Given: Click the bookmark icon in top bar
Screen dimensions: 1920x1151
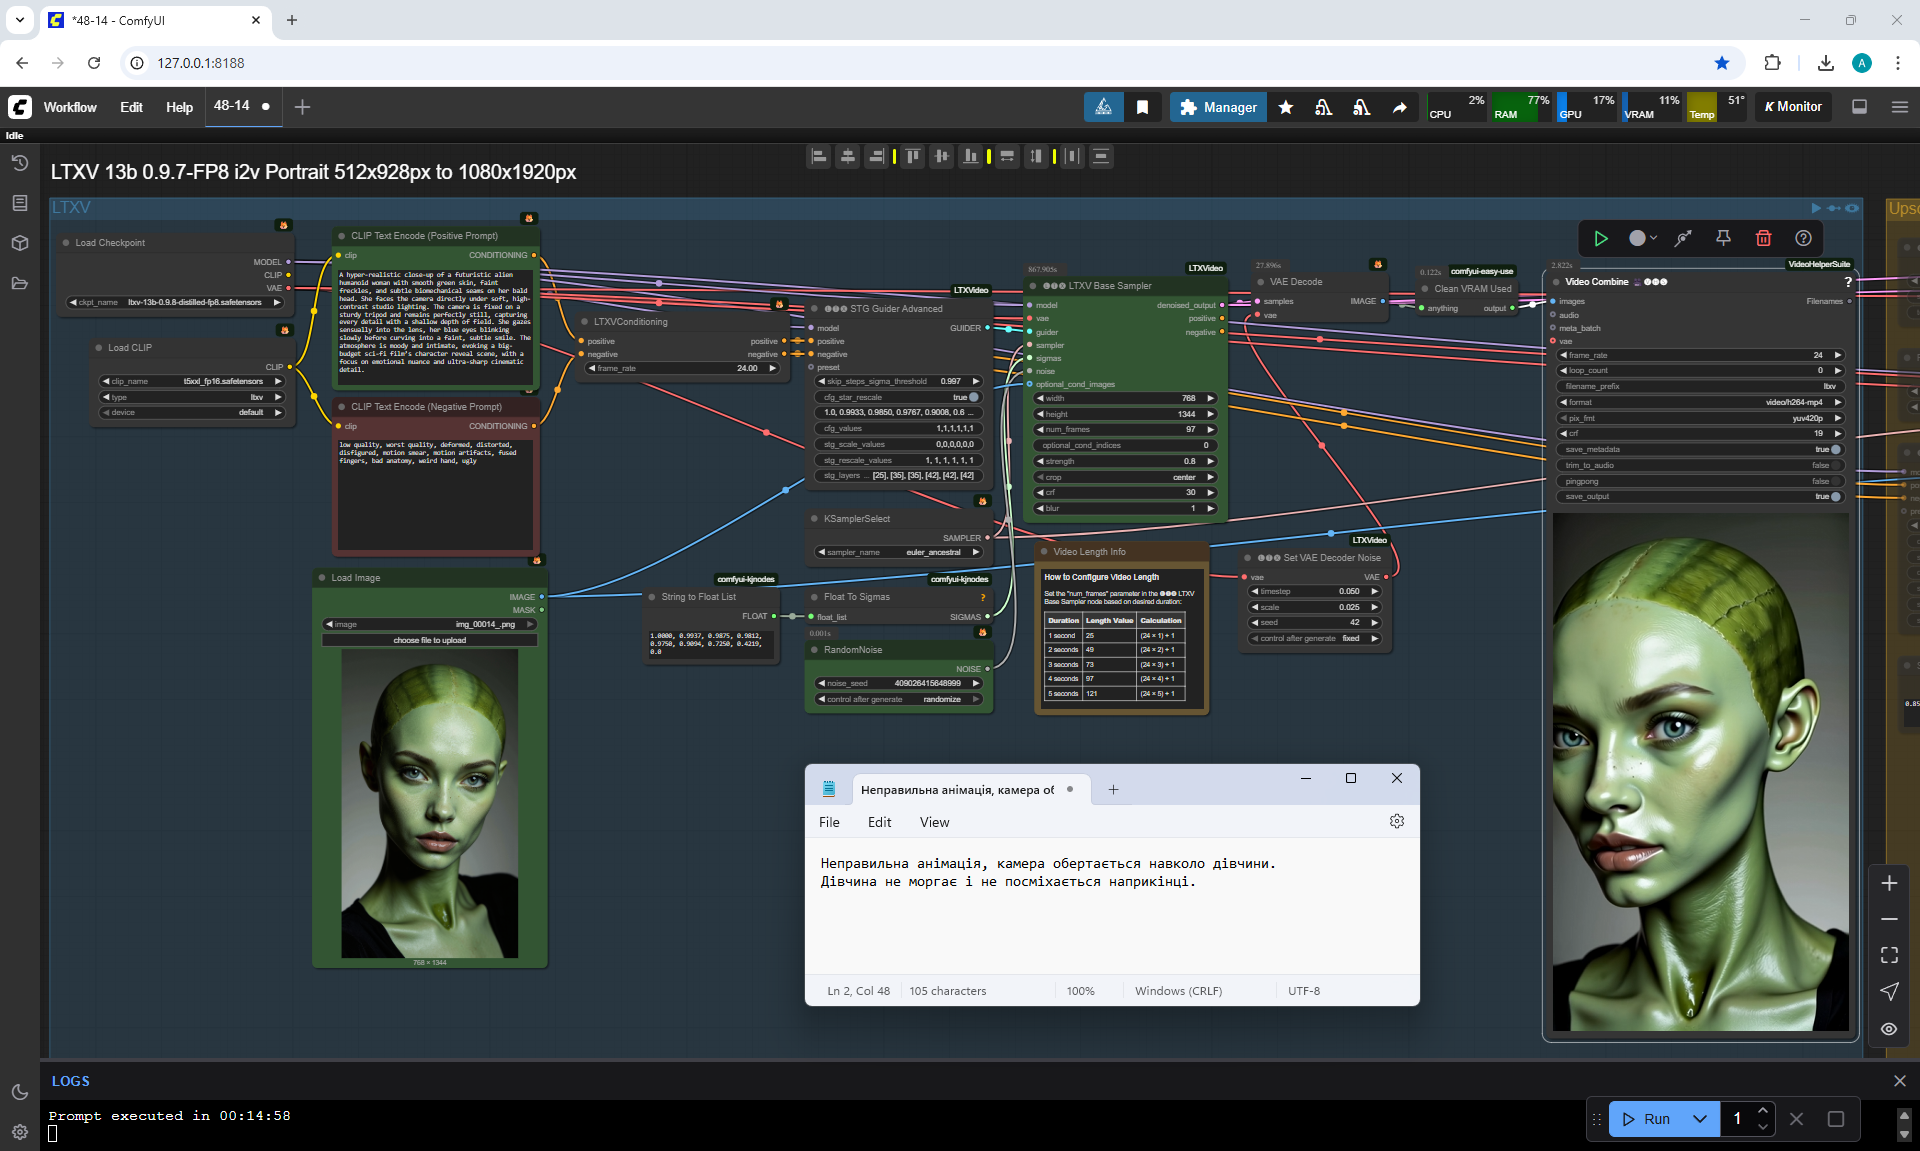Looking at the screenshot, I should coord(1142,107).
